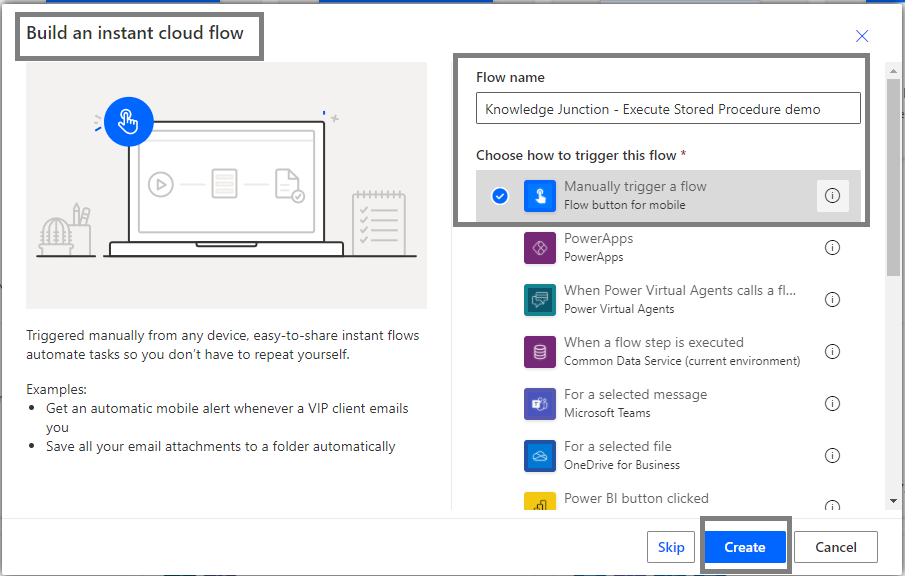
Task: Toggle the selected Manually trigger a flow radio
Action: [500, 196]
